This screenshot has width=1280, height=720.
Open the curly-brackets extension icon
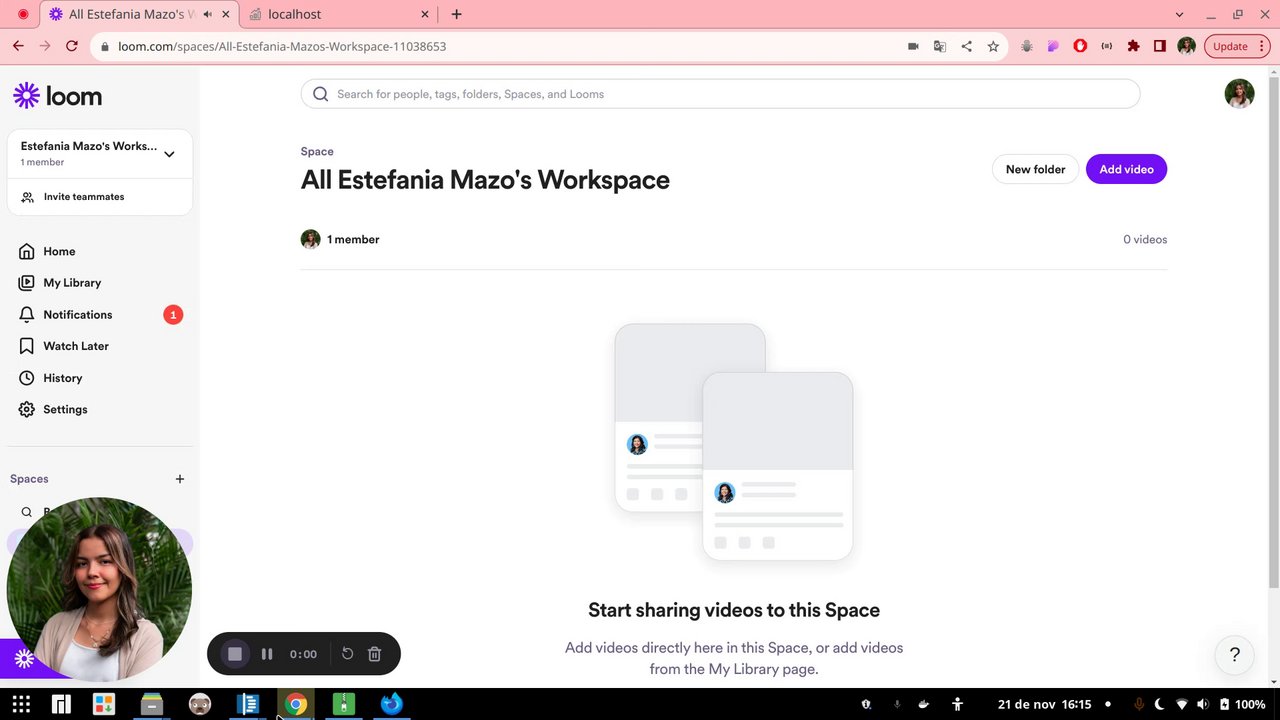click(x=1107, y=46)
